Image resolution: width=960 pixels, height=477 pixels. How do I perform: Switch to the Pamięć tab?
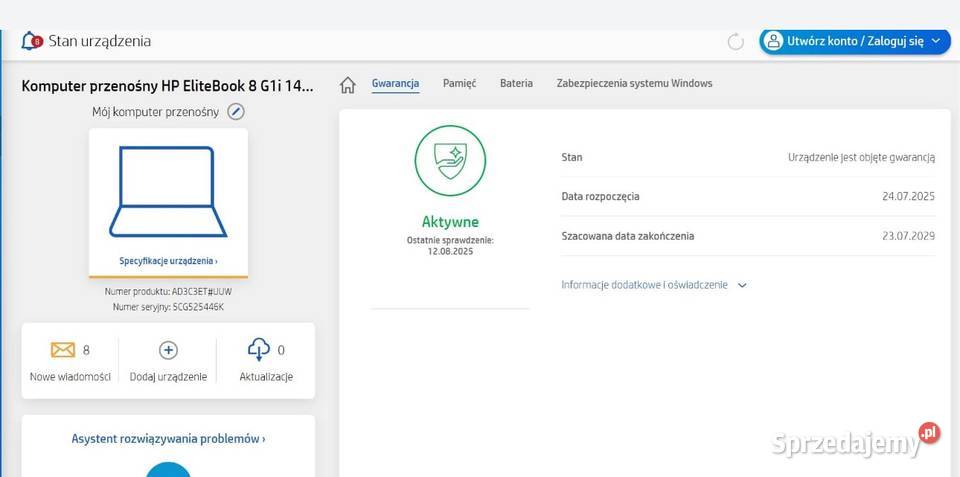coord(459,83)
